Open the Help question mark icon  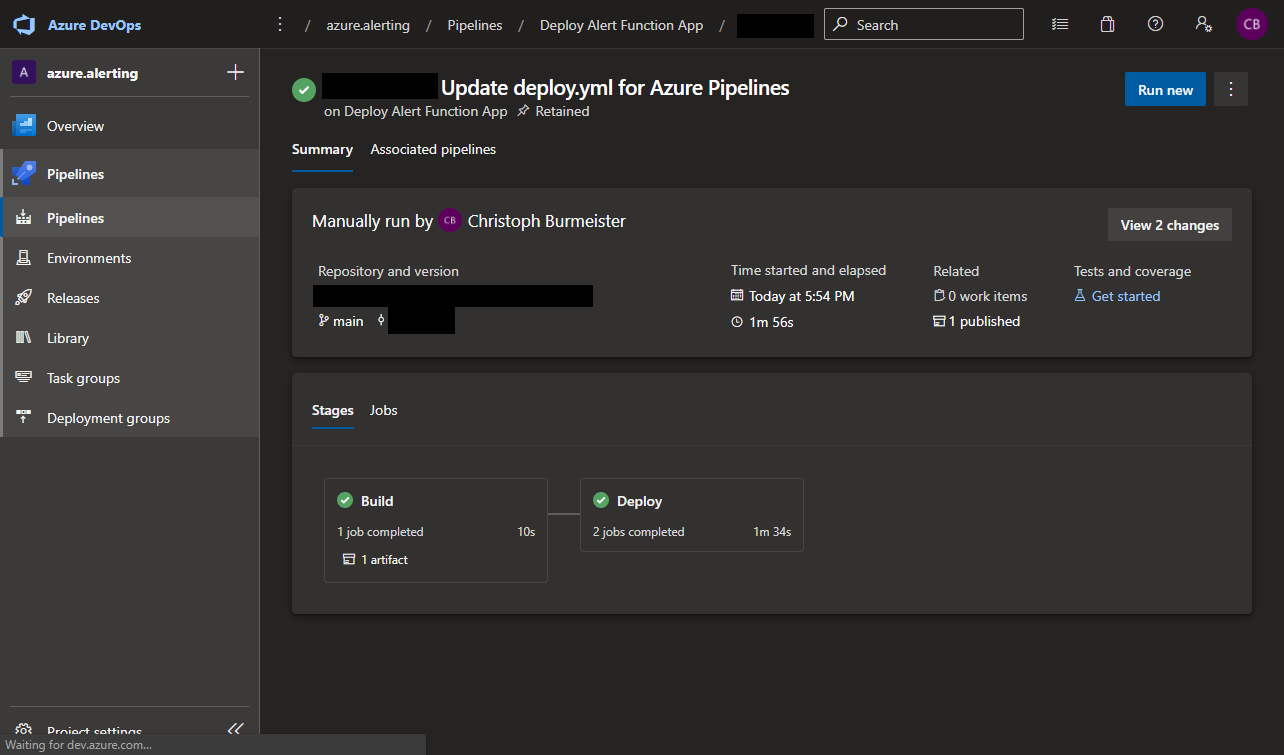(1155, 24)
